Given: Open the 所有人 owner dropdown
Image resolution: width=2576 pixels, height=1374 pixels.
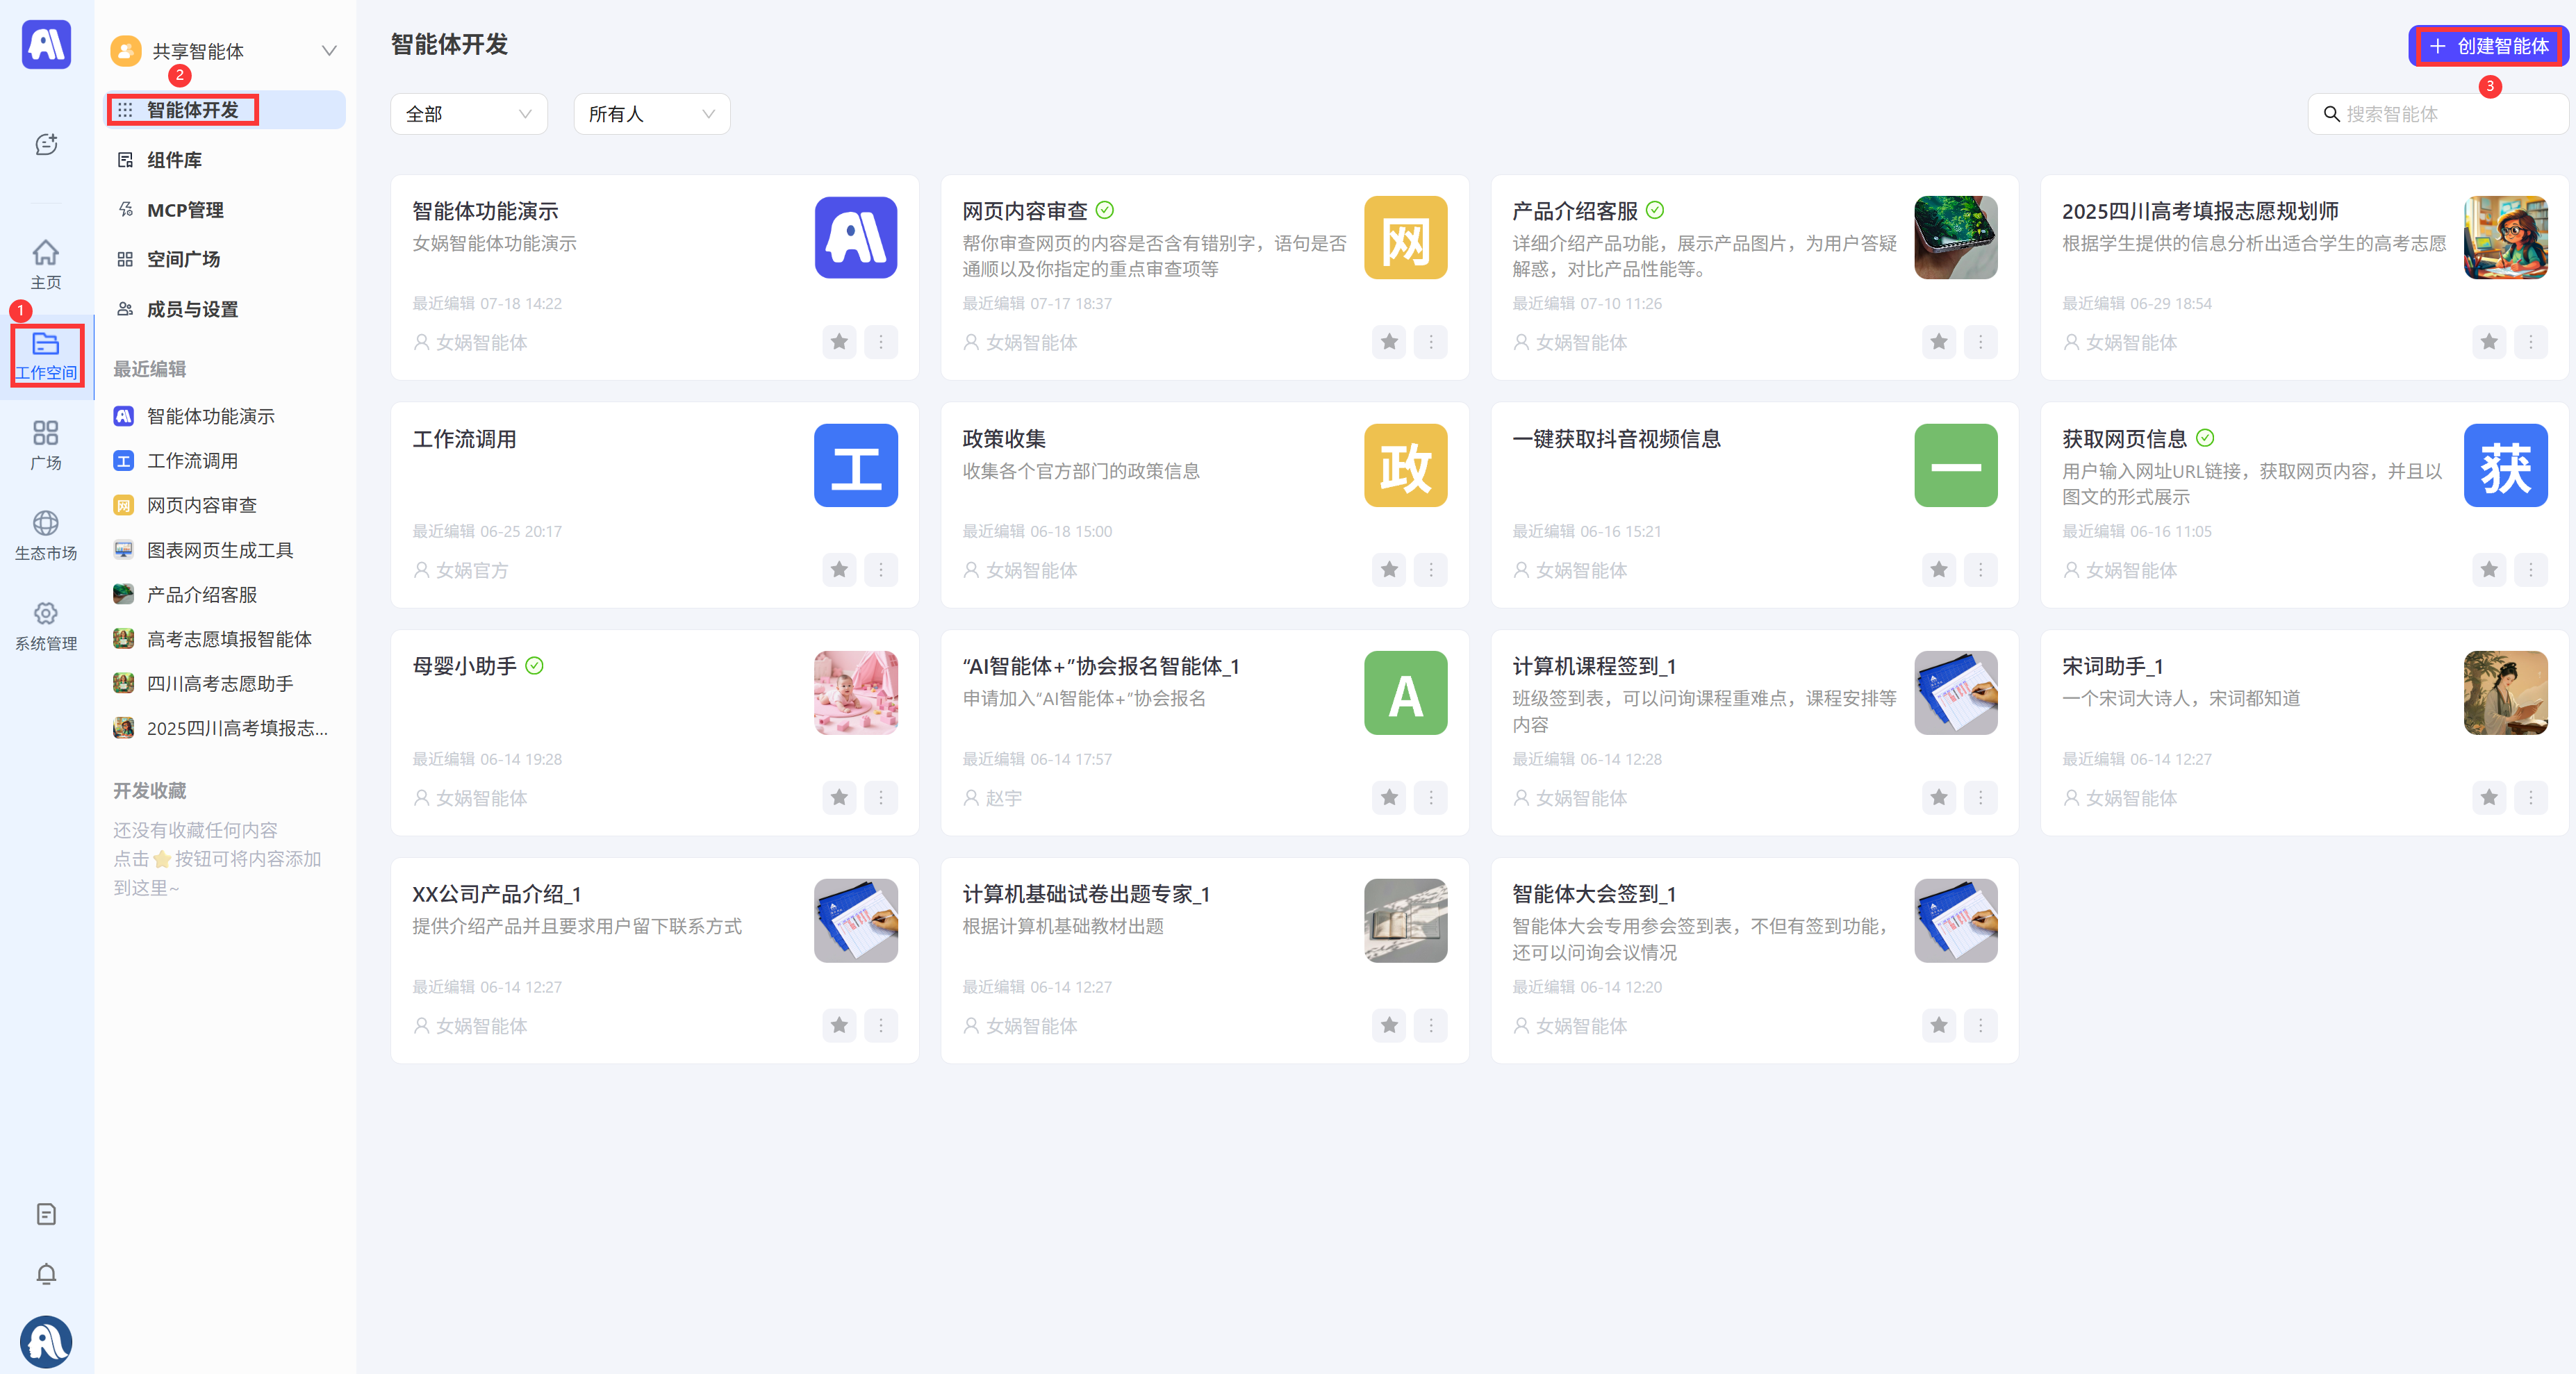Looking at the screenshot, I should click(x=651, y=114).
